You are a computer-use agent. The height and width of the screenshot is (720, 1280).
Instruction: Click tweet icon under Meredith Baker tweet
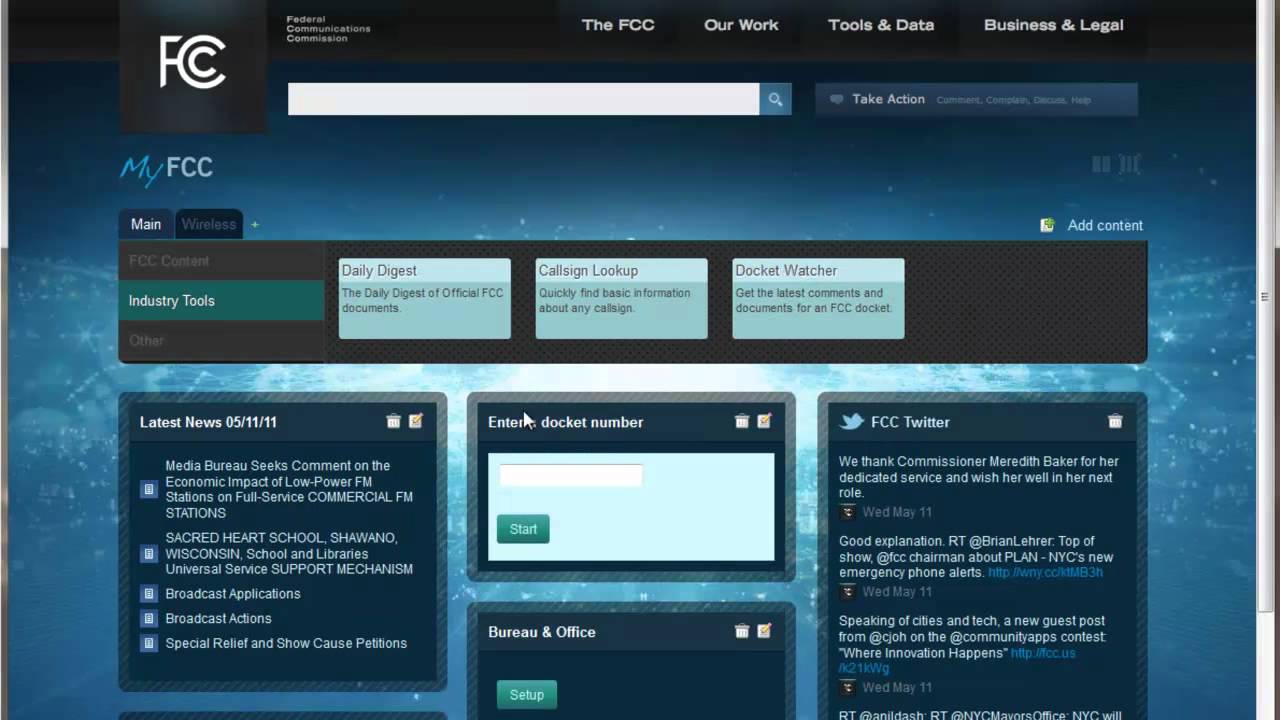click(x=847, y=512)
